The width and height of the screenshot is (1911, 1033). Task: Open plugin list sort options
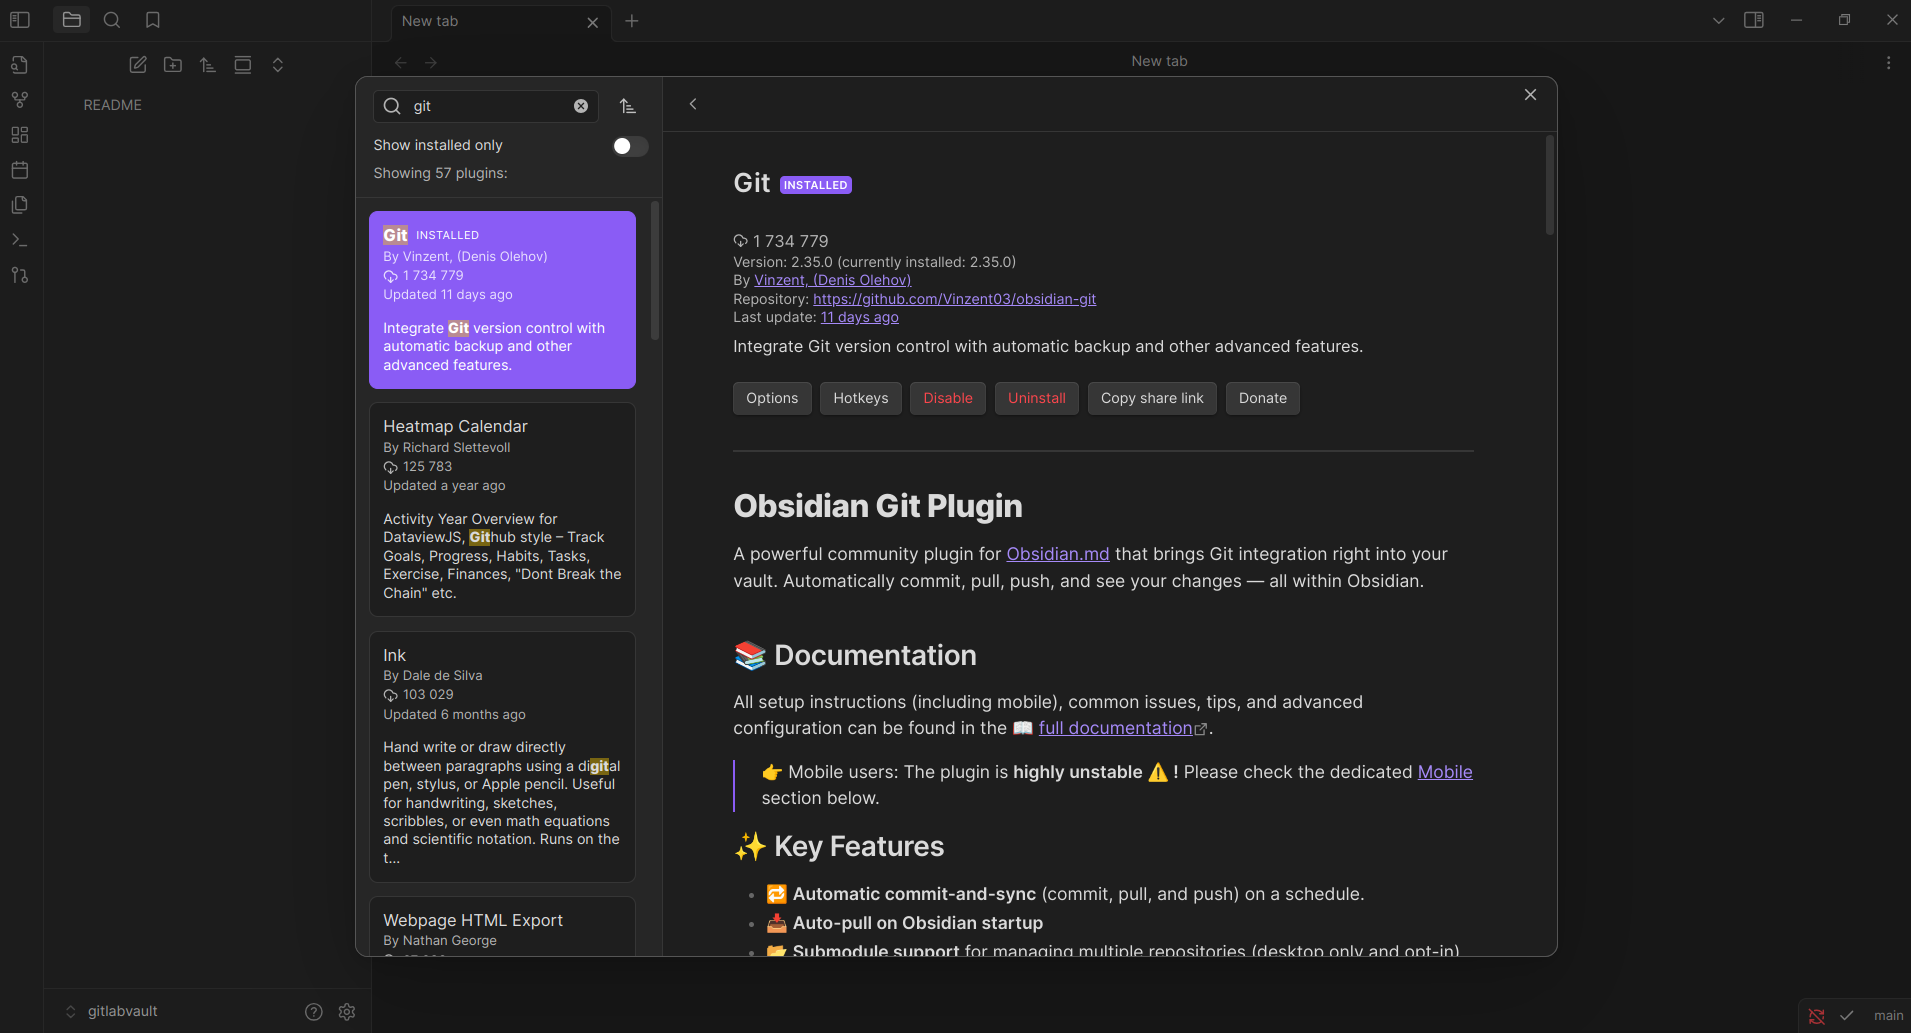point(628,106)
